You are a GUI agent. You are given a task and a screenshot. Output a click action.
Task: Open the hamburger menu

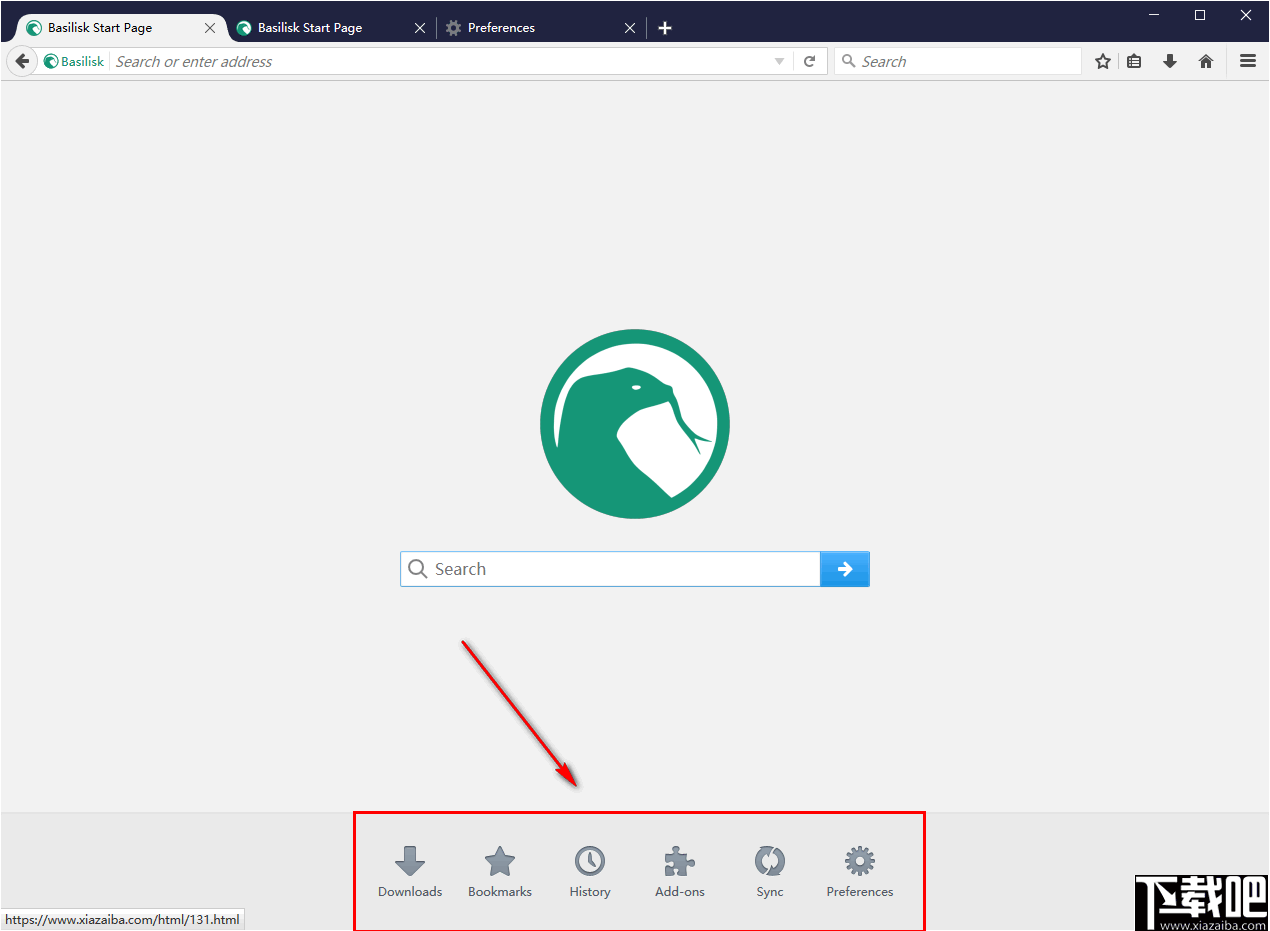tap(1248, 61)
